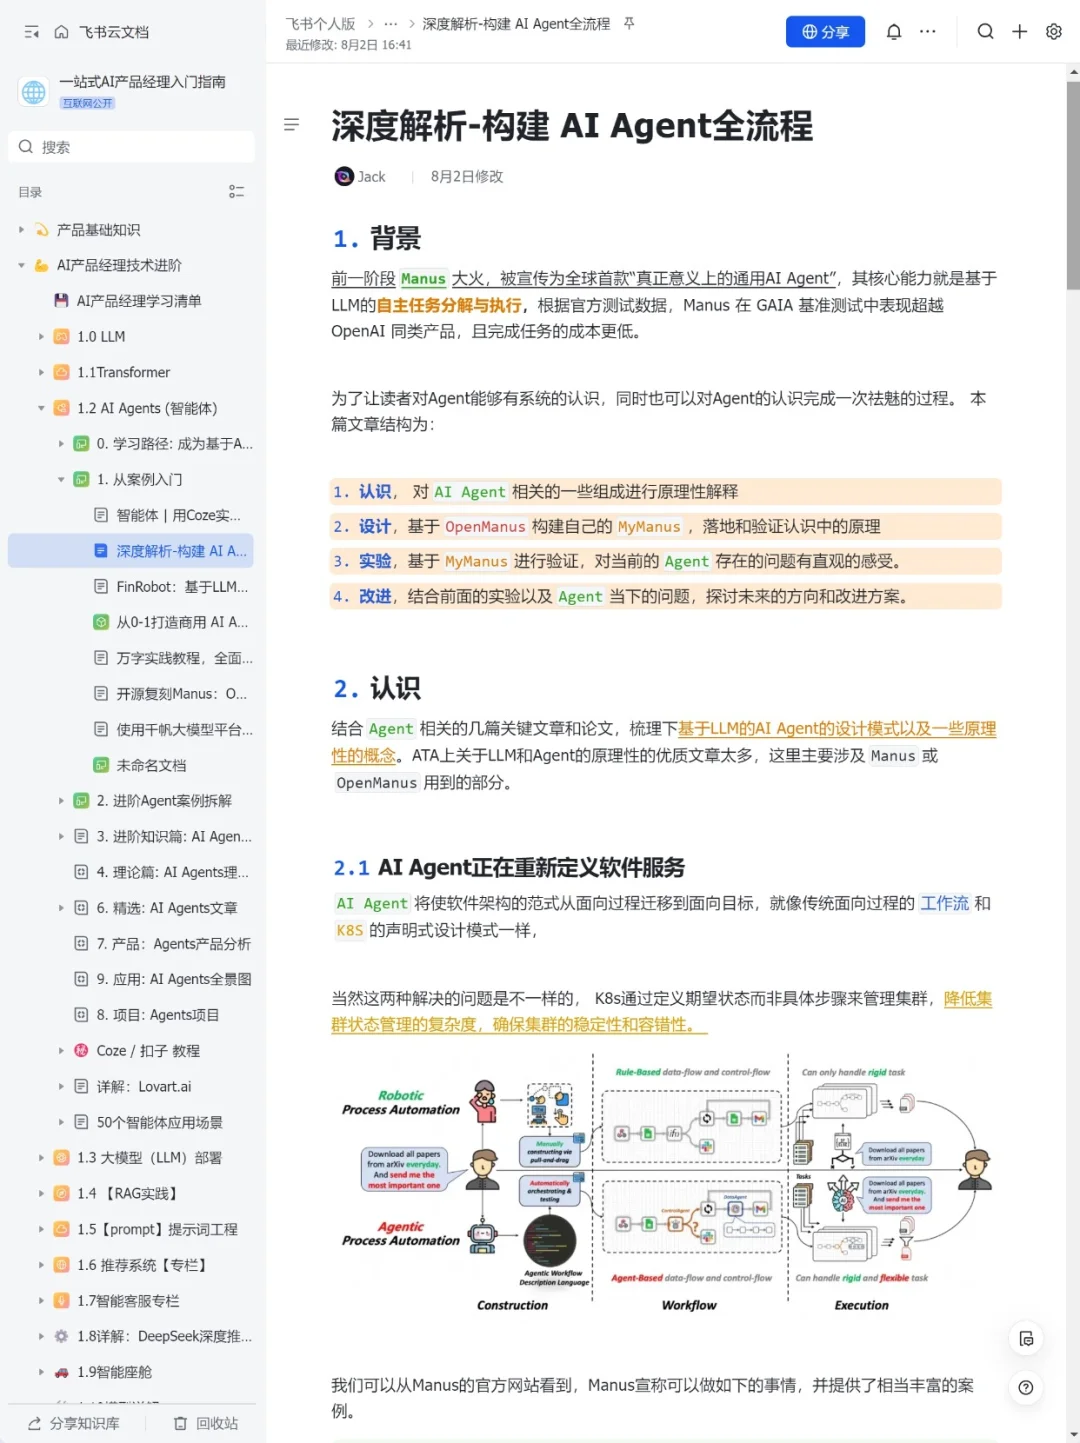Expand the Coze / 扣子 教程 section
The width and height of the screenshot is (1080, 1443).
(x=62, y=1050)
